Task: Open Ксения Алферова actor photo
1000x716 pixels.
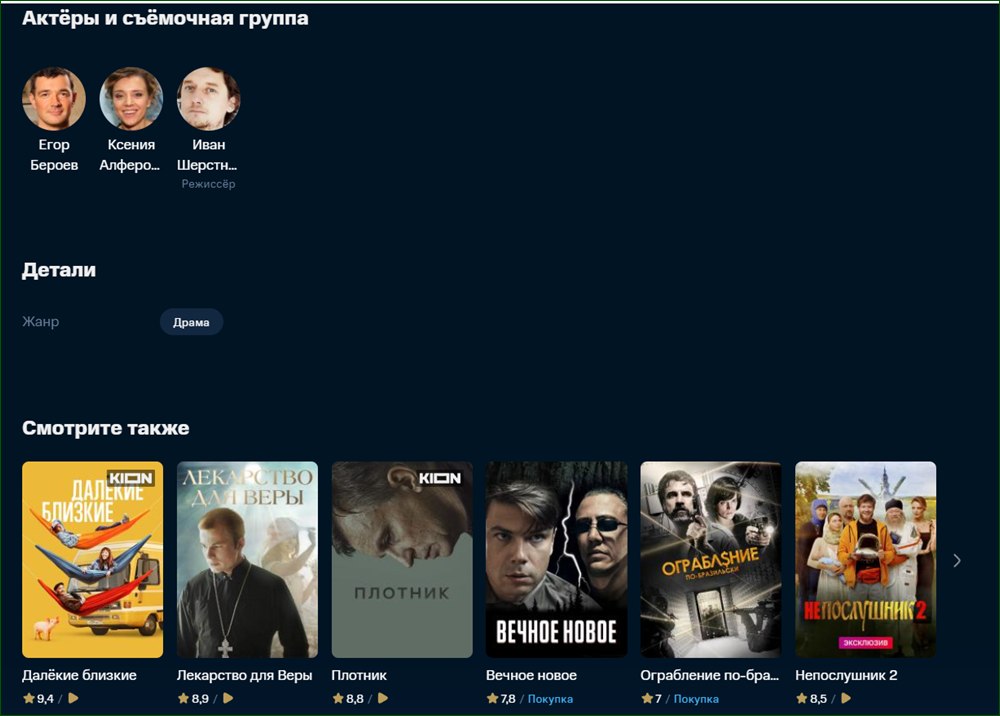Action: tap(131, 99)
